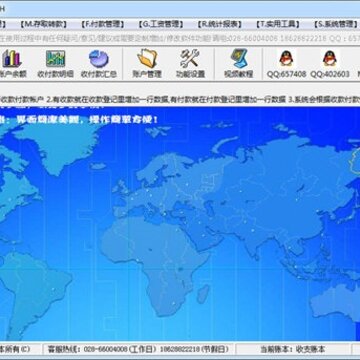This screenshot has height=360, width=360.
Task: Click the 客服热线 status bar text
Action: [x=138, y=349]
